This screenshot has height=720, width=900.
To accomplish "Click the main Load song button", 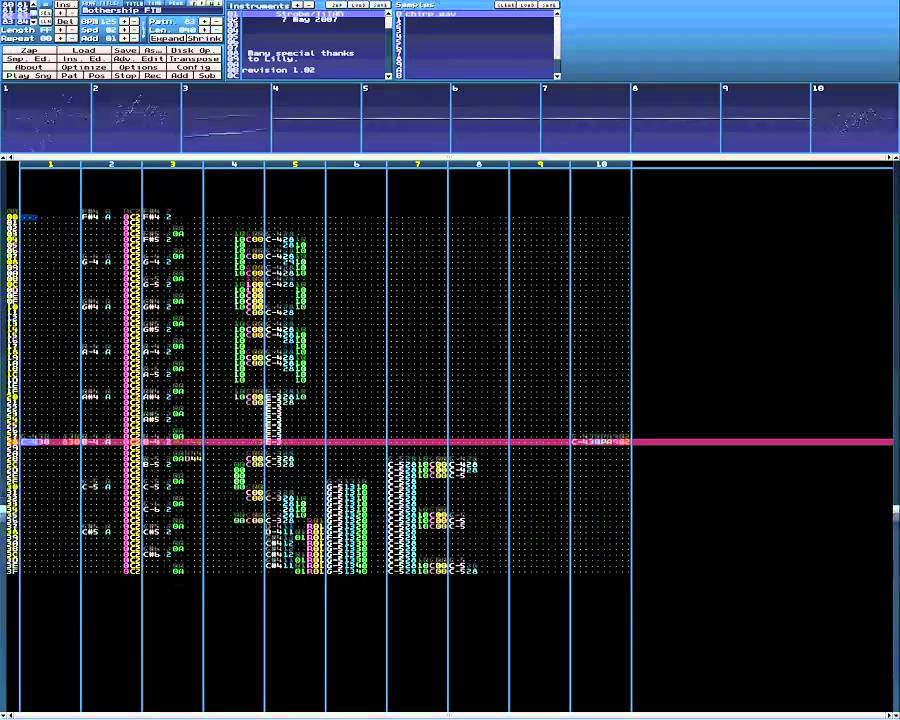I will tap(84, 51).
